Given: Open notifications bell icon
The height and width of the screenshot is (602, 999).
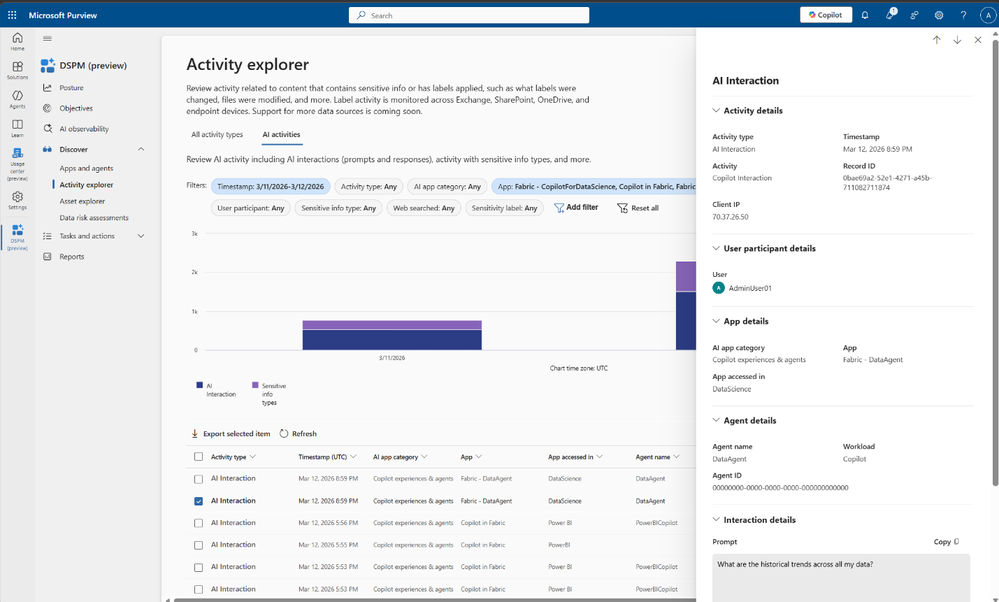Looking at the screenshot, I should (x=865, y=15).
